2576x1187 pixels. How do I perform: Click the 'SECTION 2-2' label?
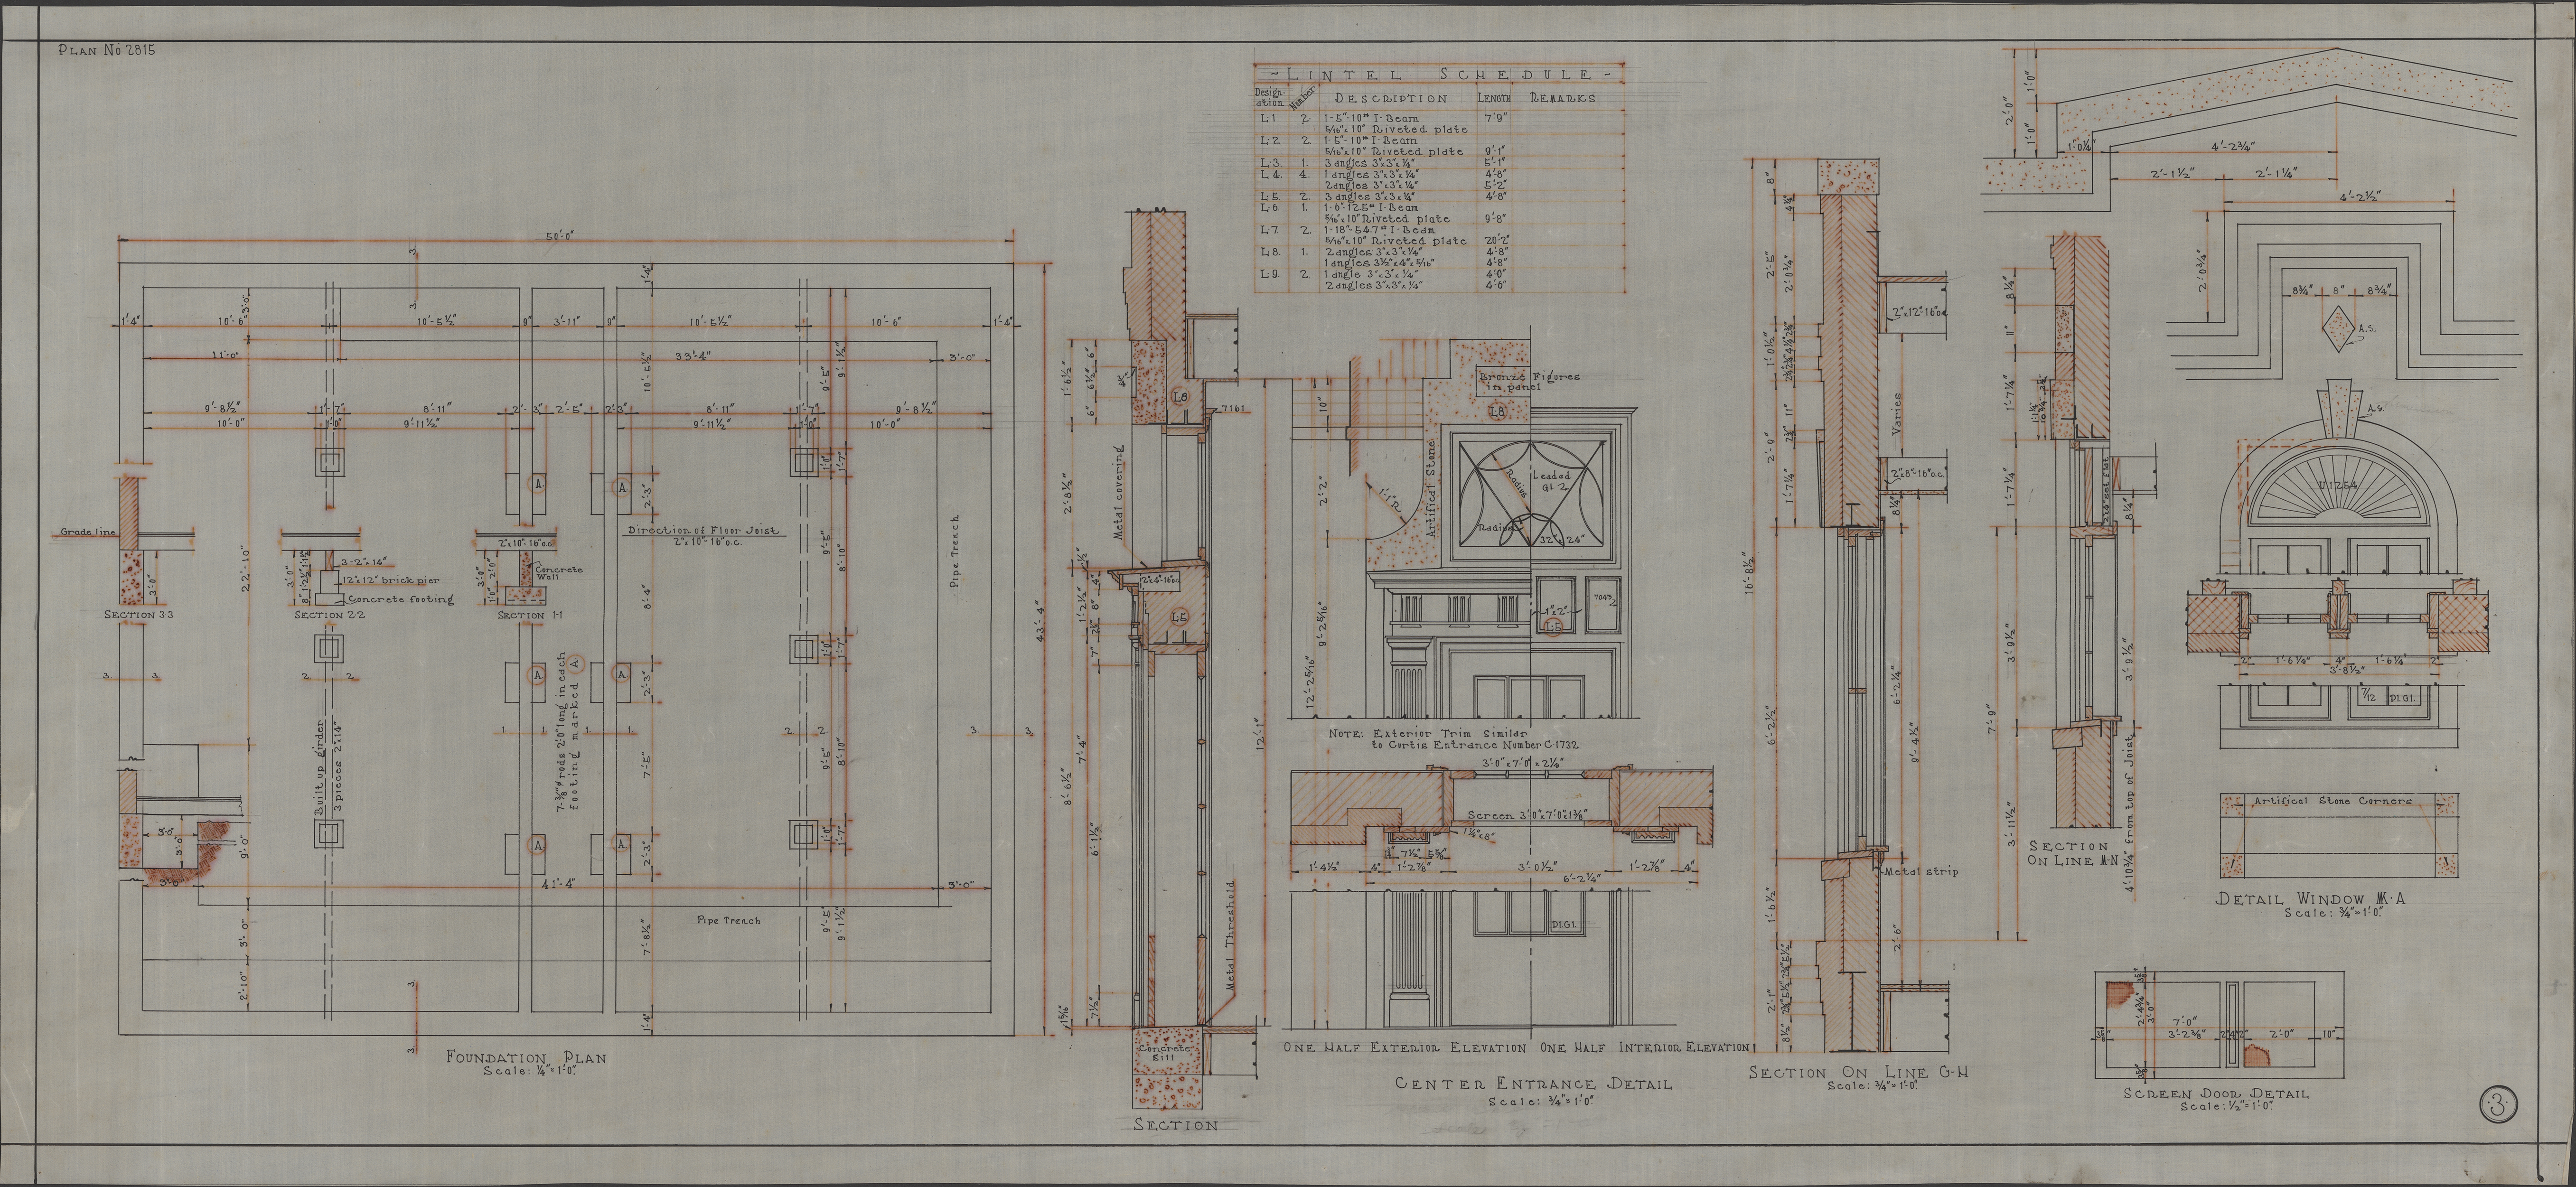[329, 615]
